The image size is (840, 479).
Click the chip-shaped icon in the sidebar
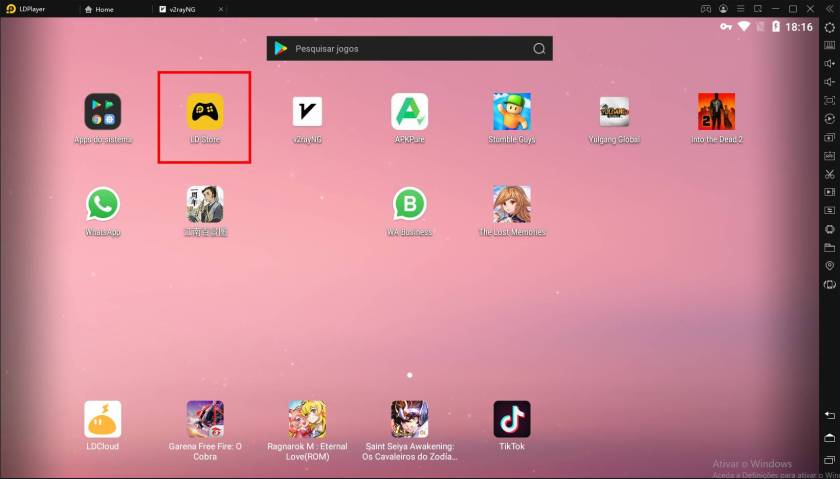[x=829, y=229]
